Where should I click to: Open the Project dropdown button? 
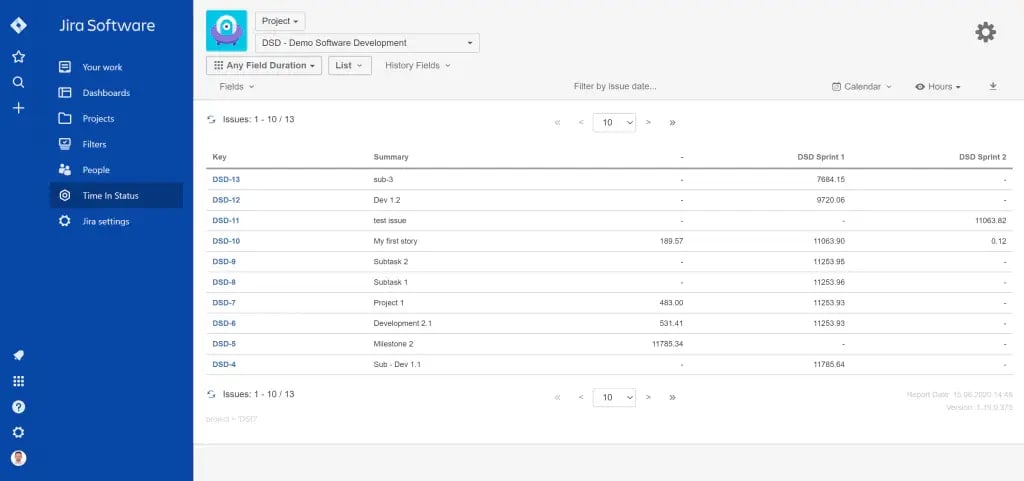tap(280, 21)
